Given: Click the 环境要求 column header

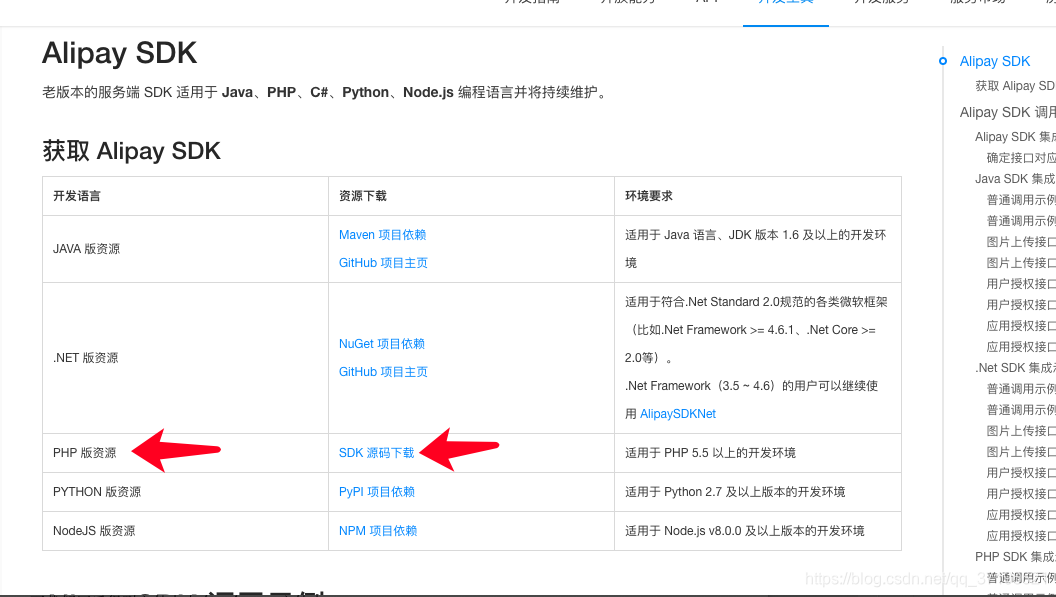Looking at the screenshot, I should [758, 196].
